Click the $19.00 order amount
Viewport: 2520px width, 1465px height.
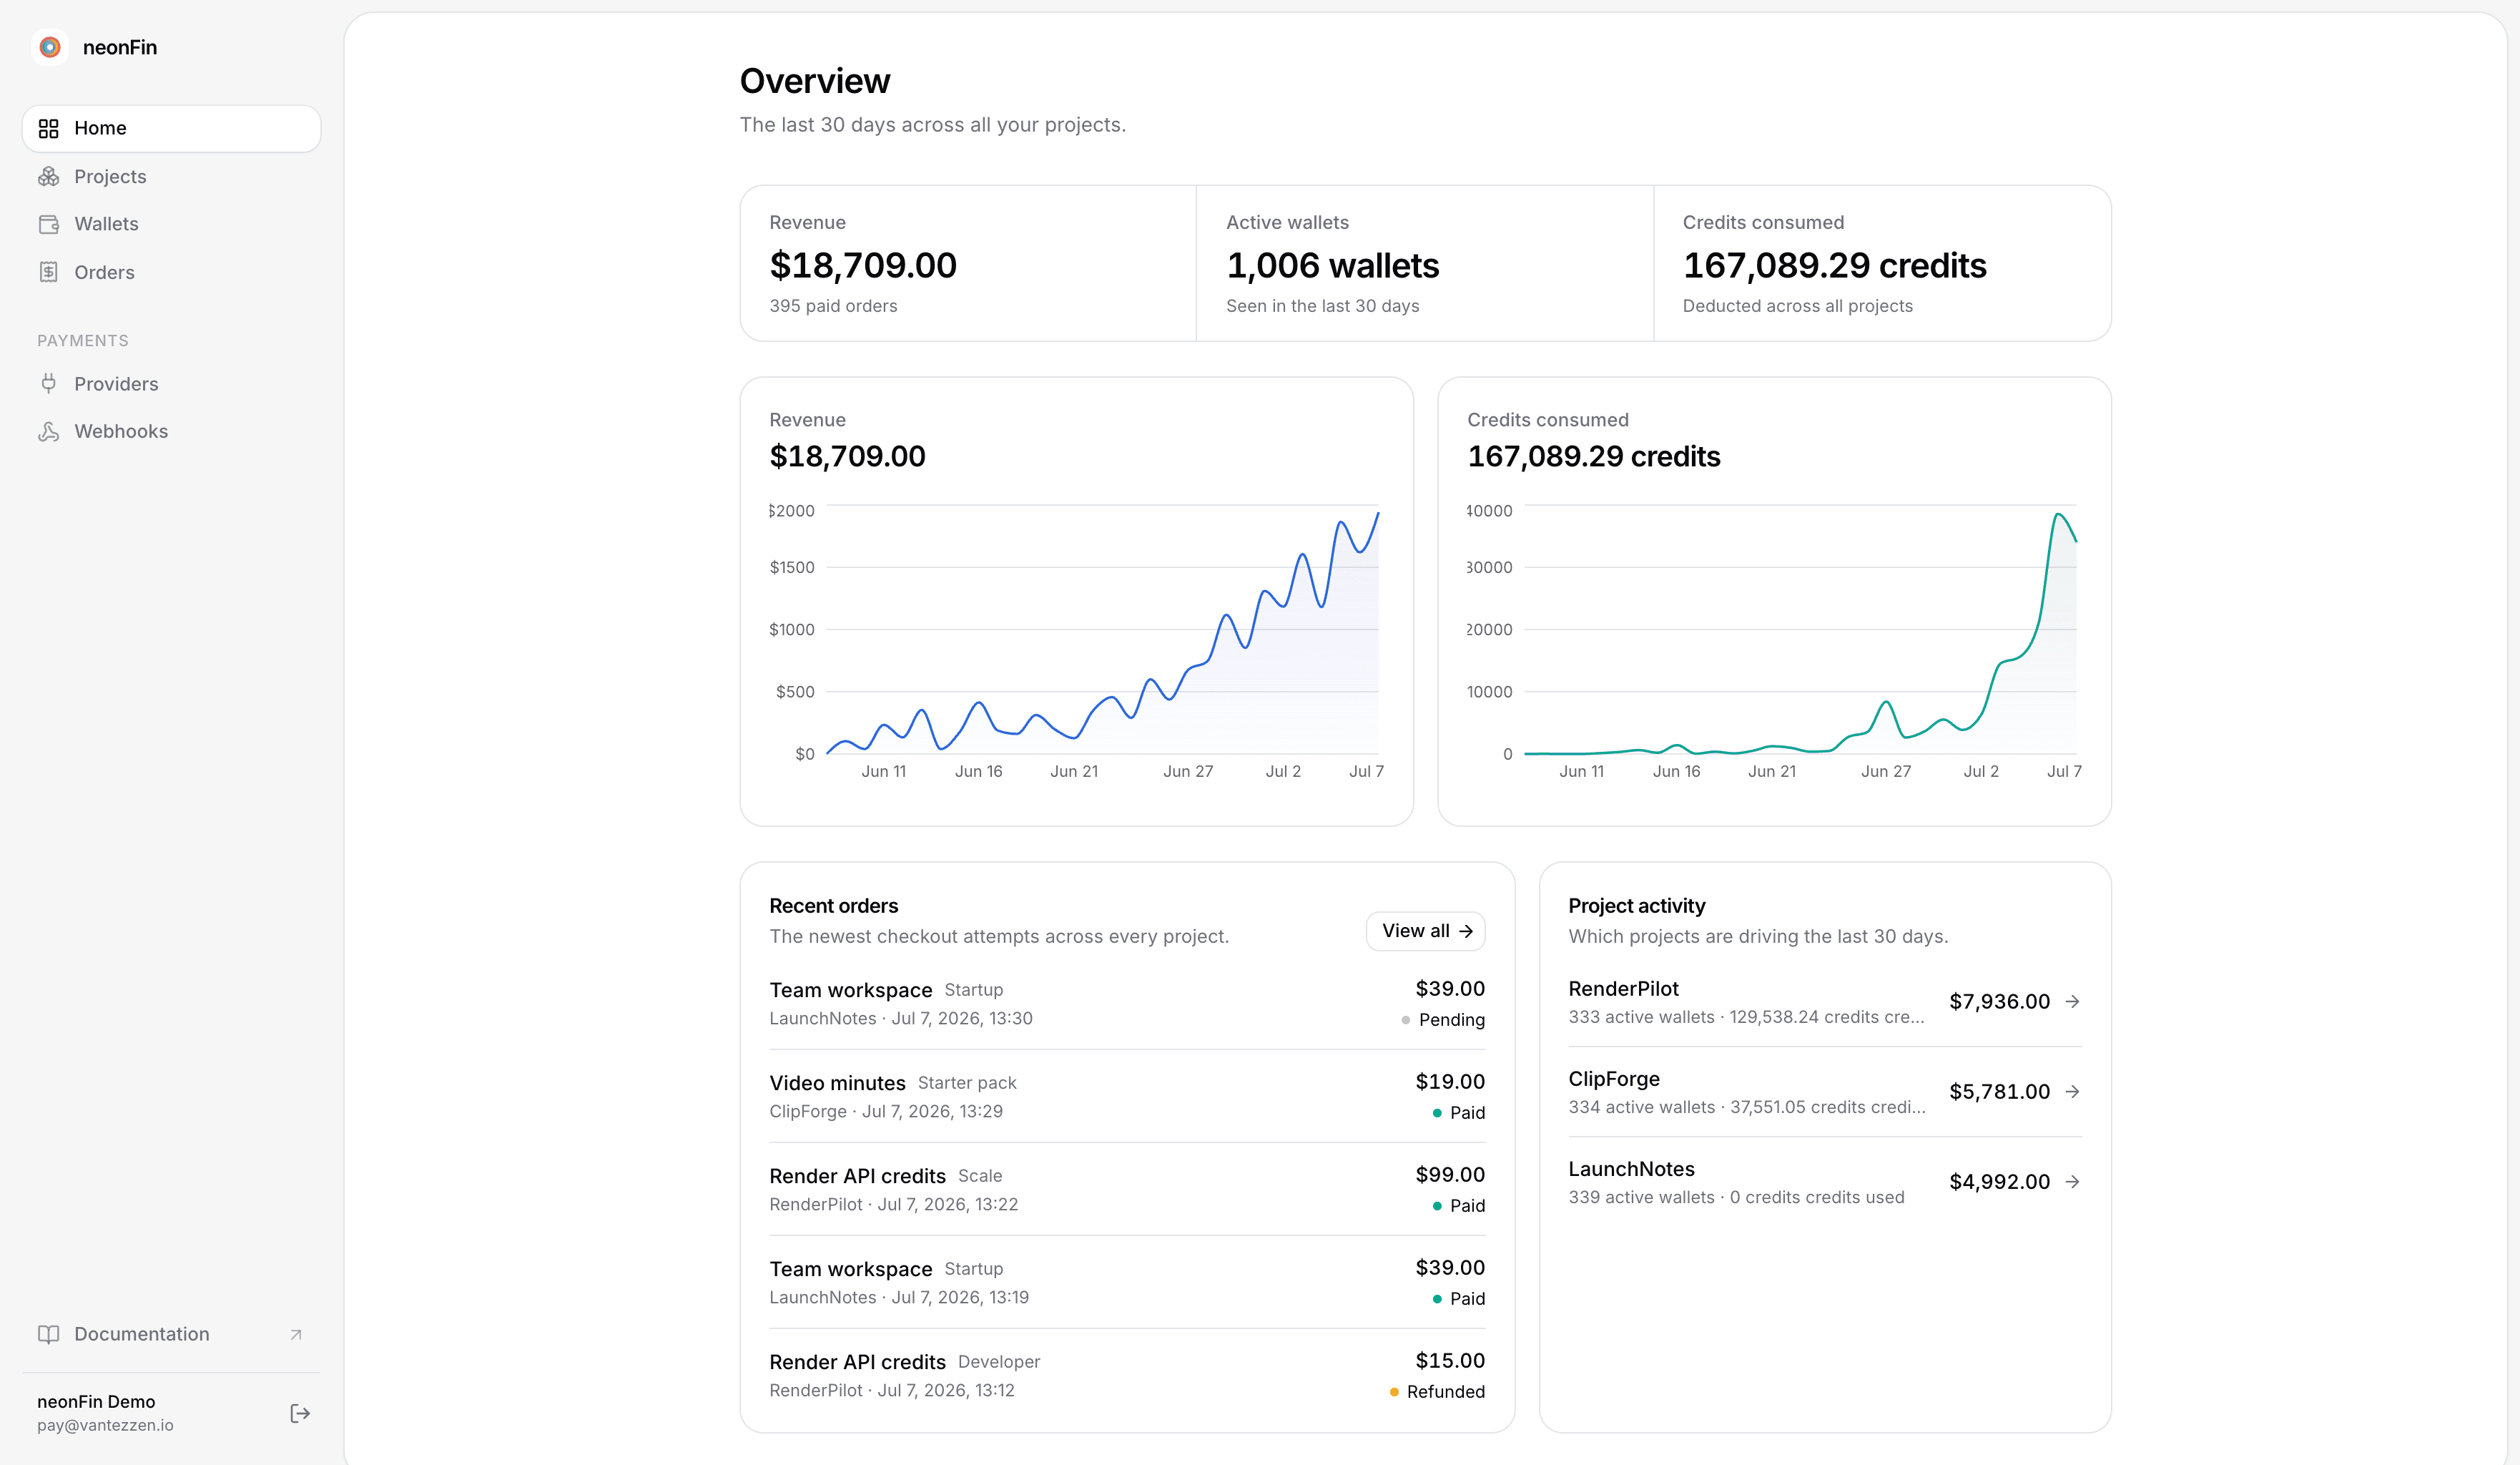pos(1450,1081)
